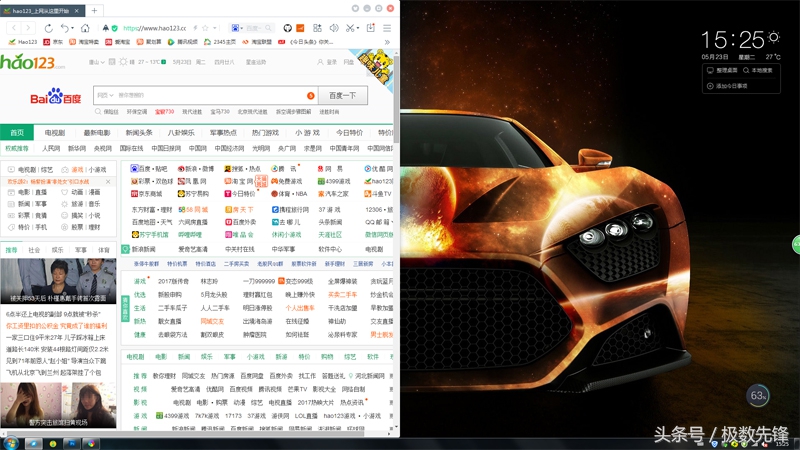This screenshot has width=800, height=450.
Task: Click the lightning speed-mode icon in address bar
Action: 195,28
